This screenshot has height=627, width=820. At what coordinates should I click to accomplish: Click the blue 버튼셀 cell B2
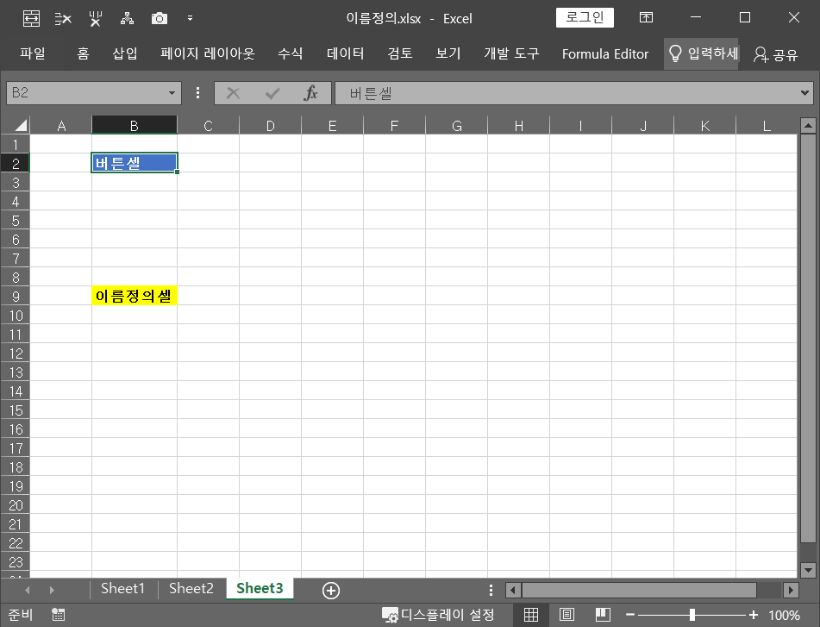pyautogui.click(x=134, y=163)
